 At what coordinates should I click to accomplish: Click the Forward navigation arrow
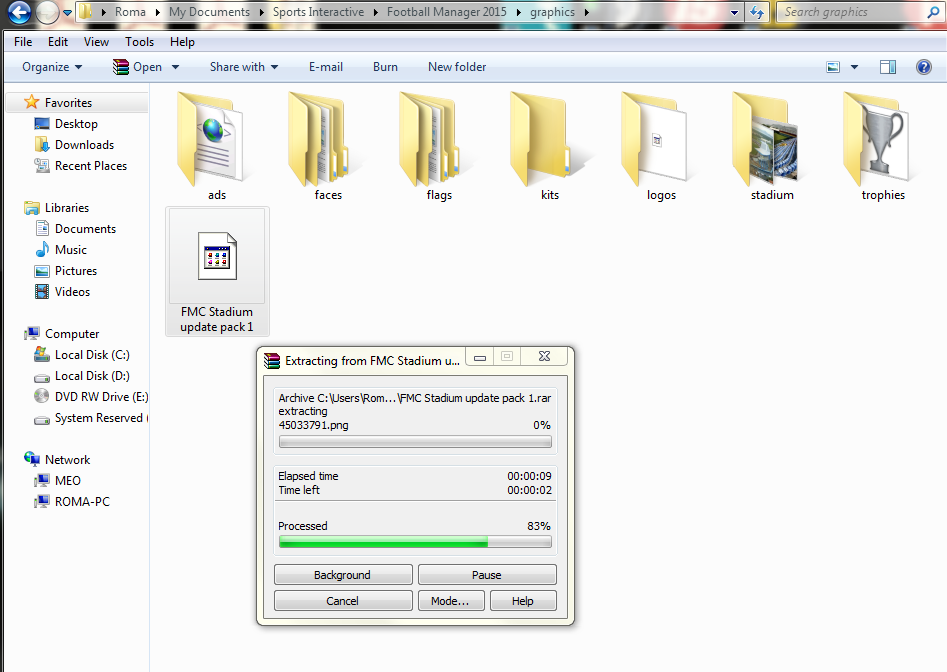point(47,12)
